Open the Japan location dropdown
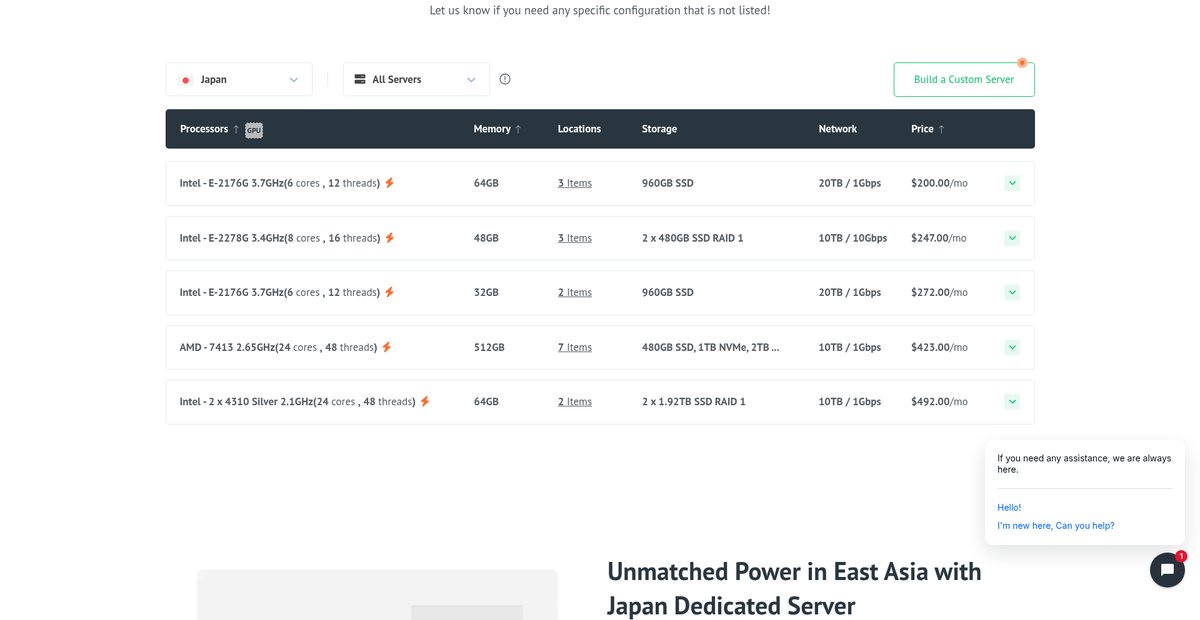 [239, 79]
